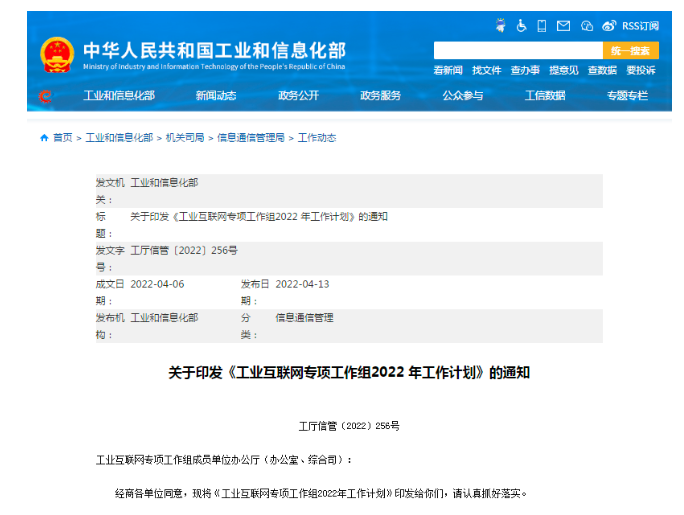684x515 pixels.
Task: Open 工信数据 navigation menu
Action: click(x=545, y=95)
